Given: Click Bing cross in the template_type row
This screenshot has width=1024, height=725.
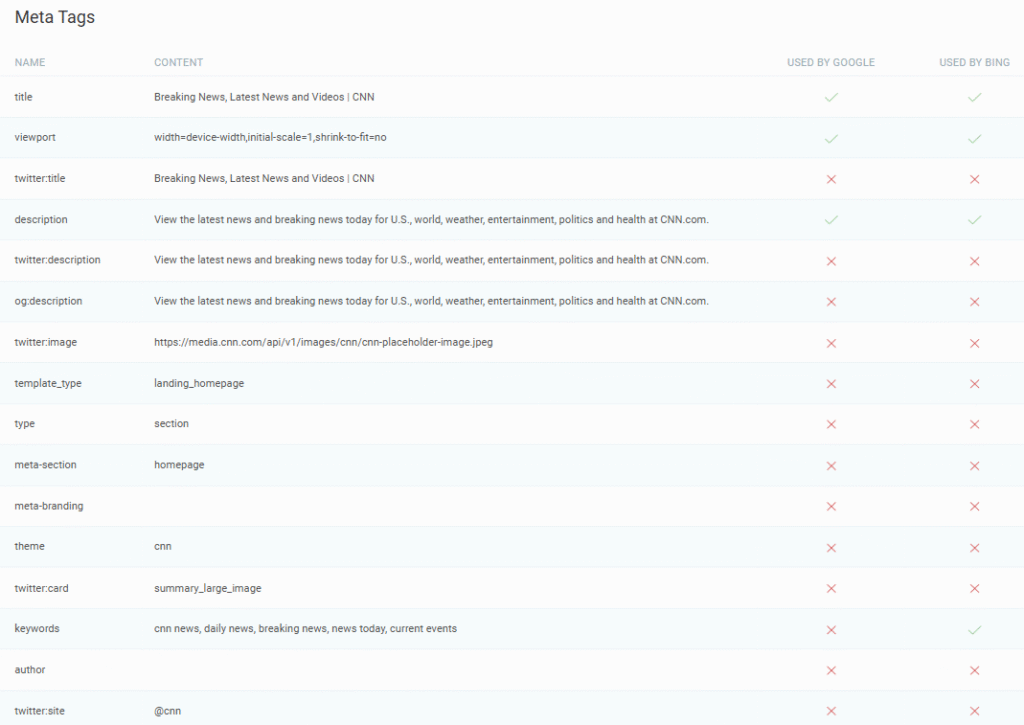Looking at the screenshot, I should [x=974, y=384].
